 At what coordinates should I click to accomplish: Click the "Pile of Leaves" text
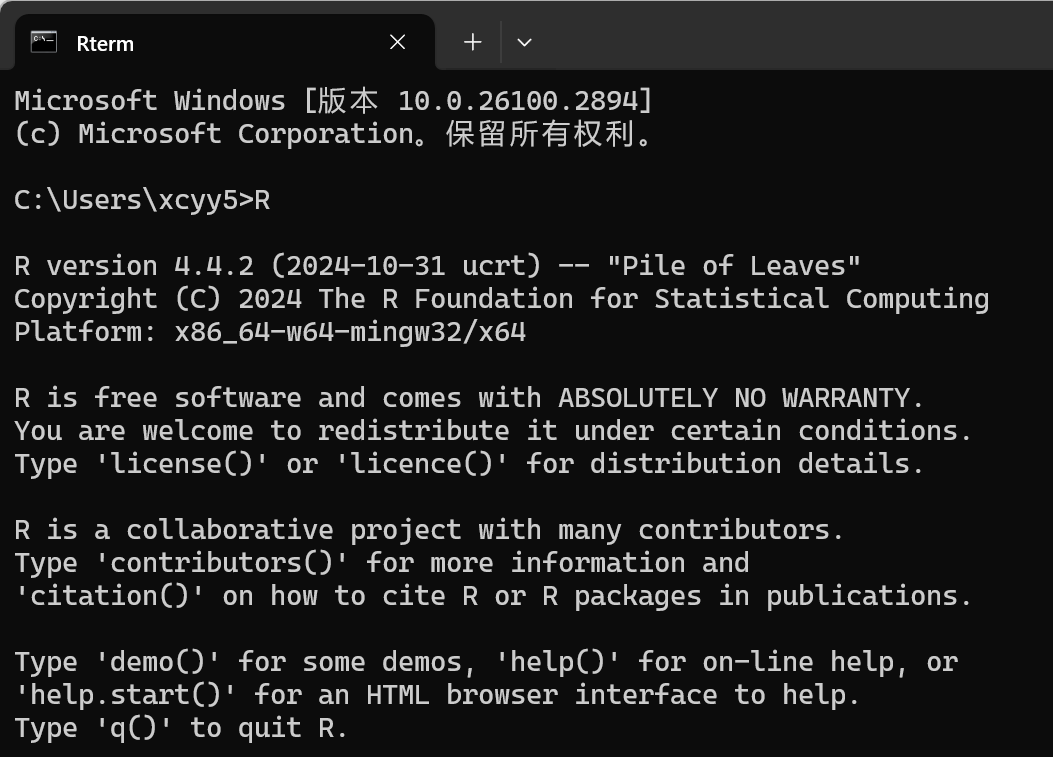click(734, 266)
